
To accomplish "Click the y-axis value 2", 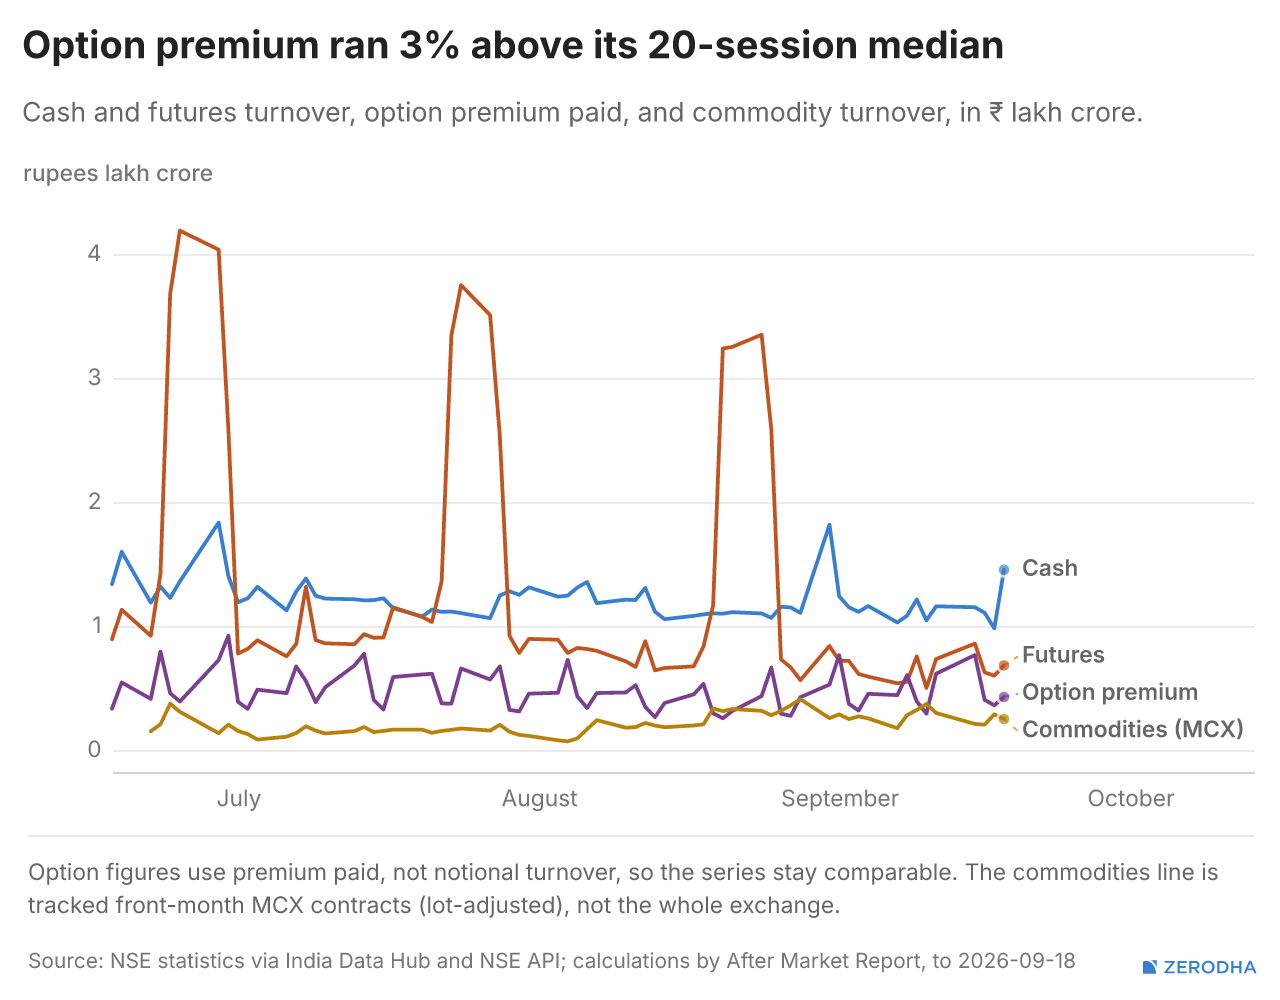I will [94, 501].
